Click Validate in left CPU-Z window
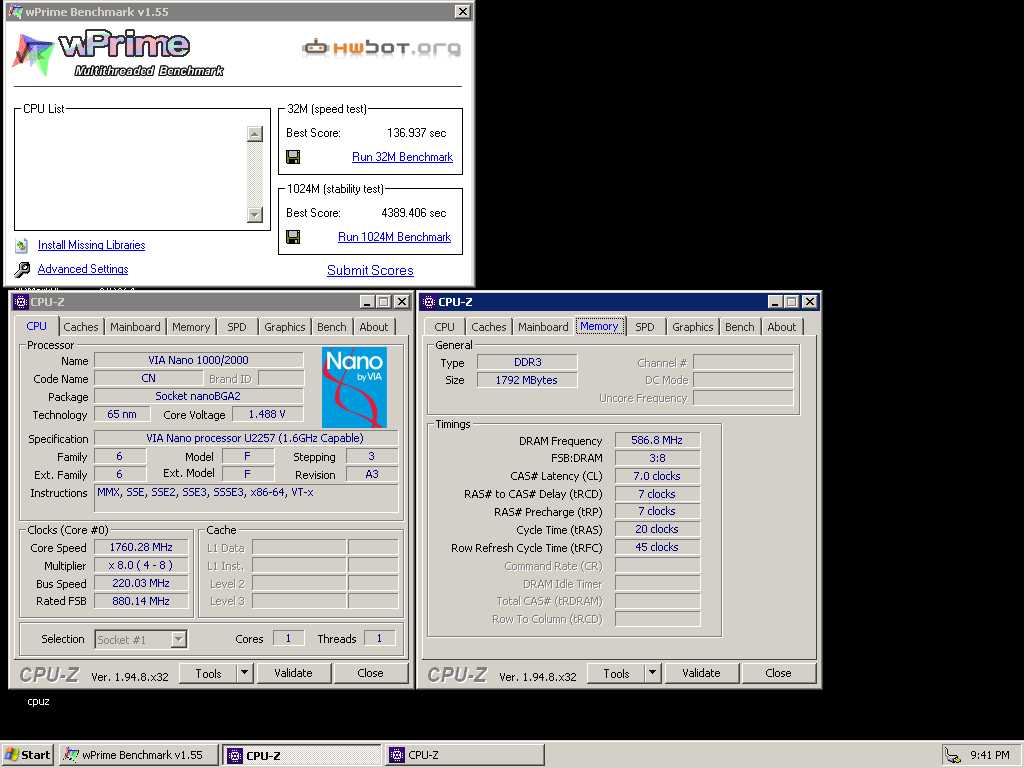 click(x=293, y=673)
